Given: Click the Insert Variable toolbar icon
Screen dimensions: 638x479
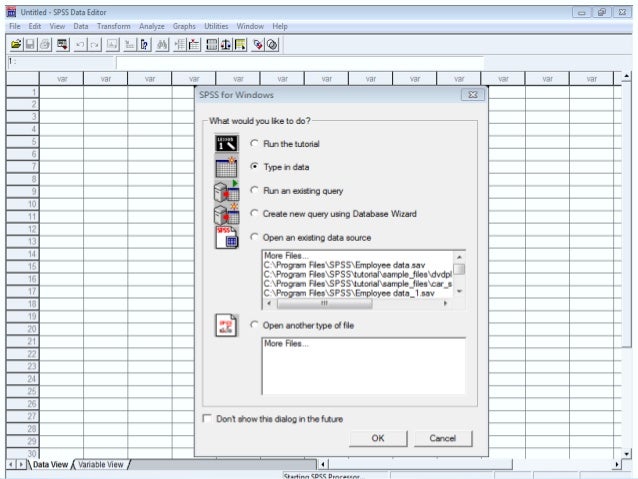Looking at the screenshot, I should click(194, 44).
